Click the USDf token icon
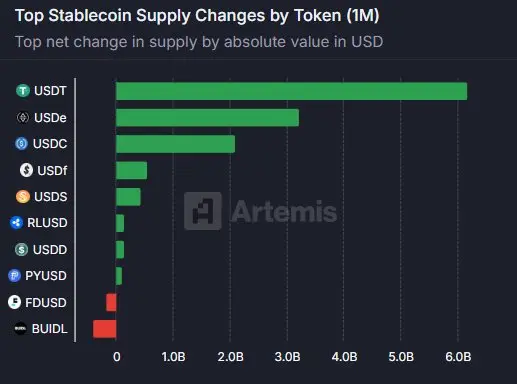Viewport: 517px width, 384px height. (x=26, y=170)
